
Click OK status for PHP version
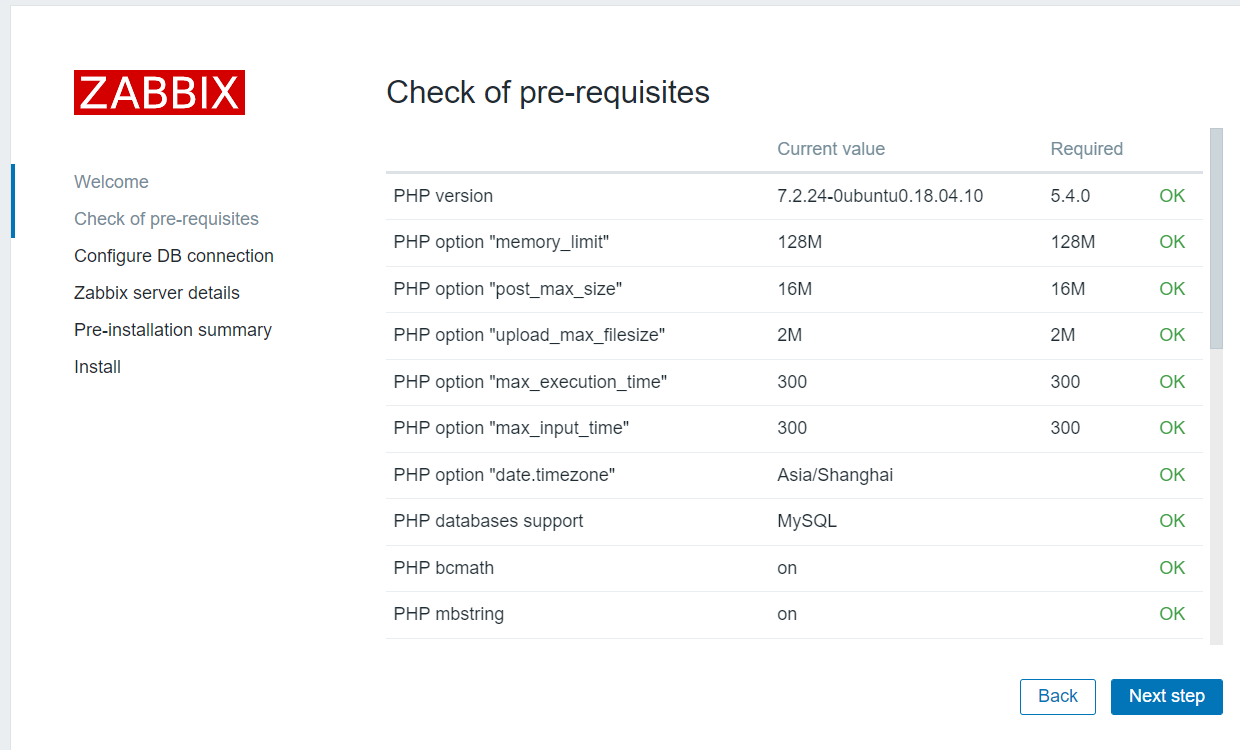pos(1172,196)
